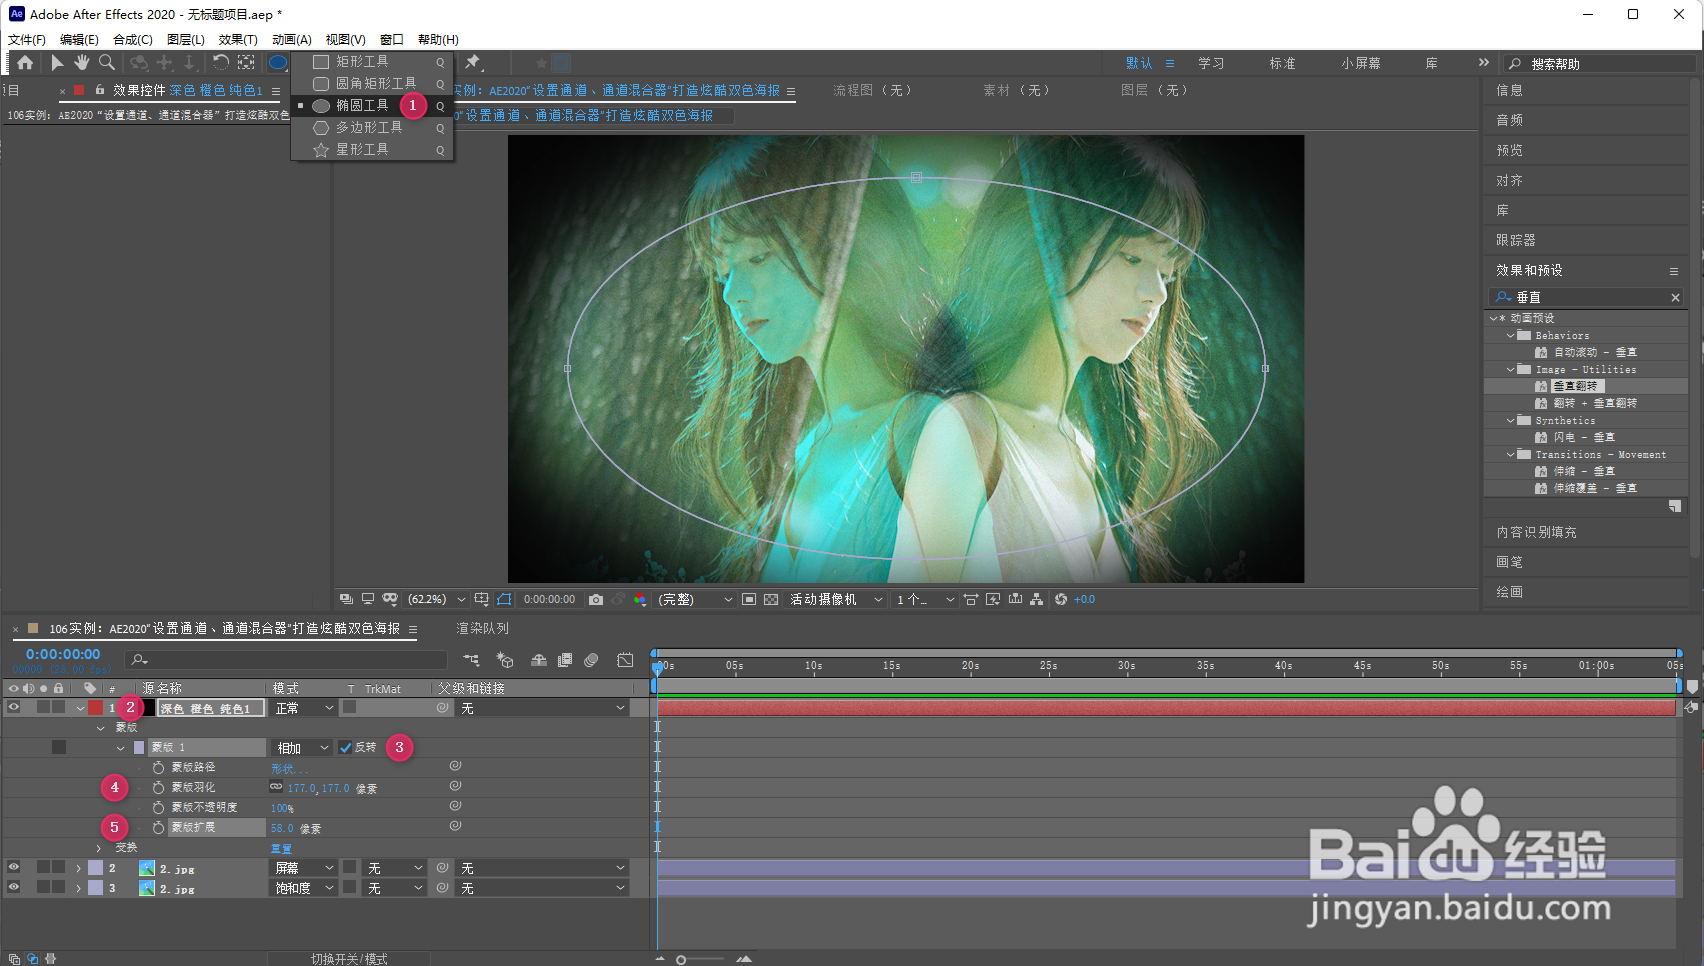Open the 合成(C) menu
The image size is (1704, 966).
click(x=133, y=40)
